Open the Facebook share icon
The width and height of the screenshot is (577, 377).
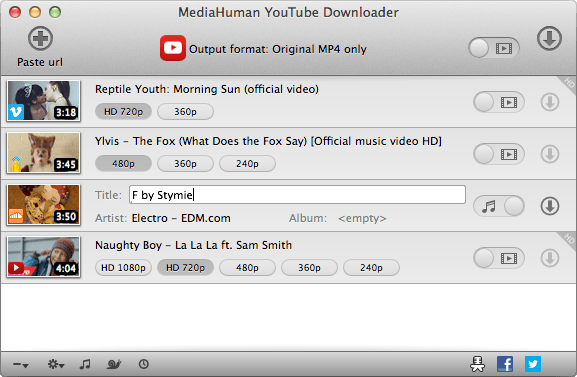point(505,364)
